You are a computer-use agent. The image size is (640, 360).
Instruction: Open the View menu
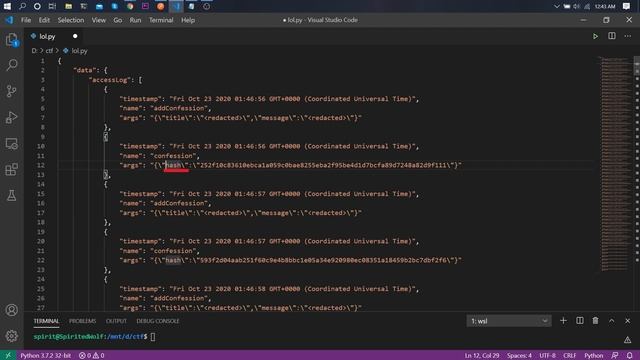pyautogui.click(x=98, y=20)
